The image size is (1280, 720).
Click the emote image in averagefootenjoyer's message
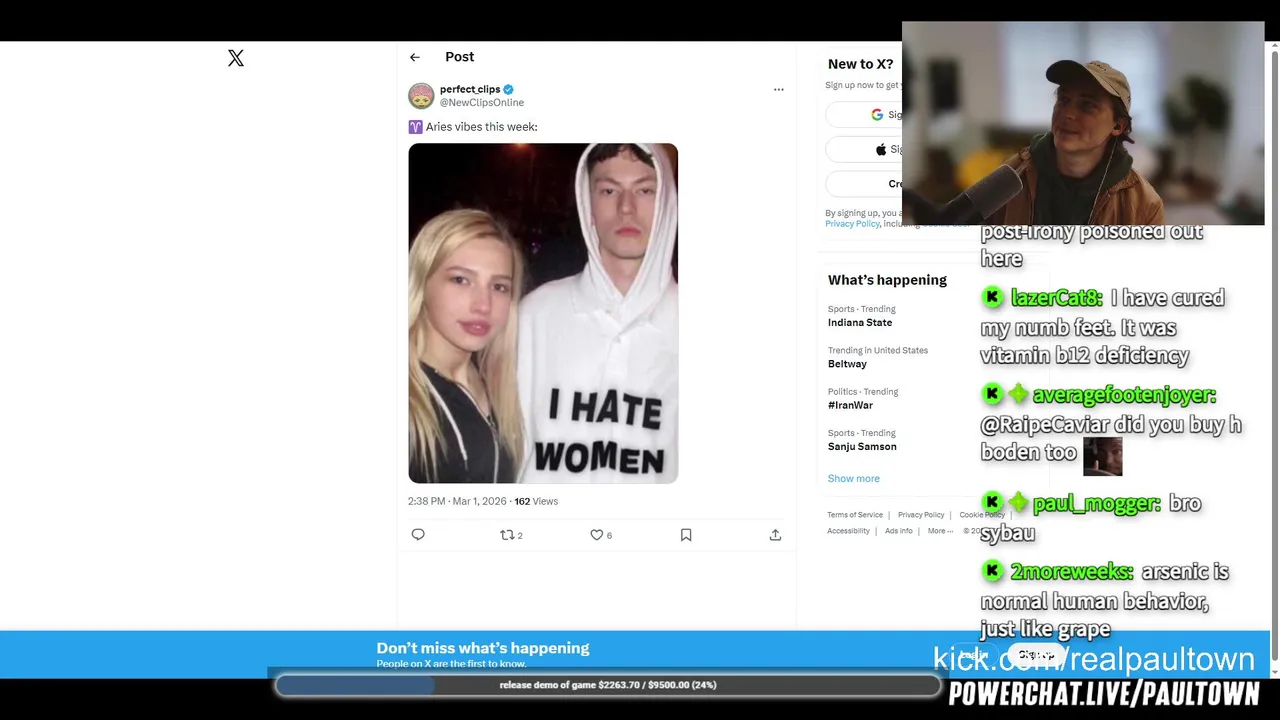click(x=1103, y=457)
